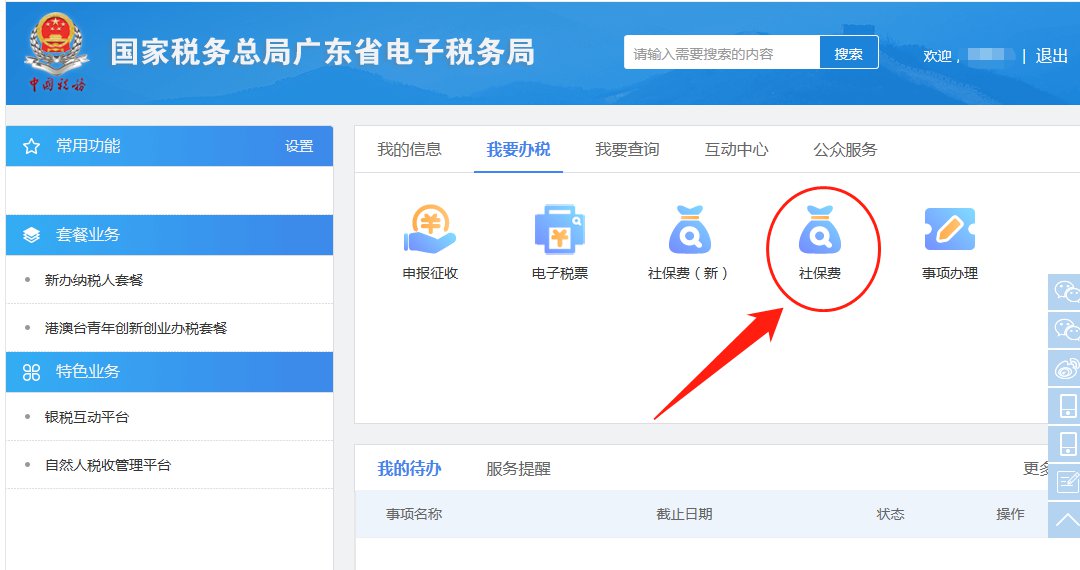Click the 截止日期 column header
Screen dimensions: 1080x570
coord(684,514)
